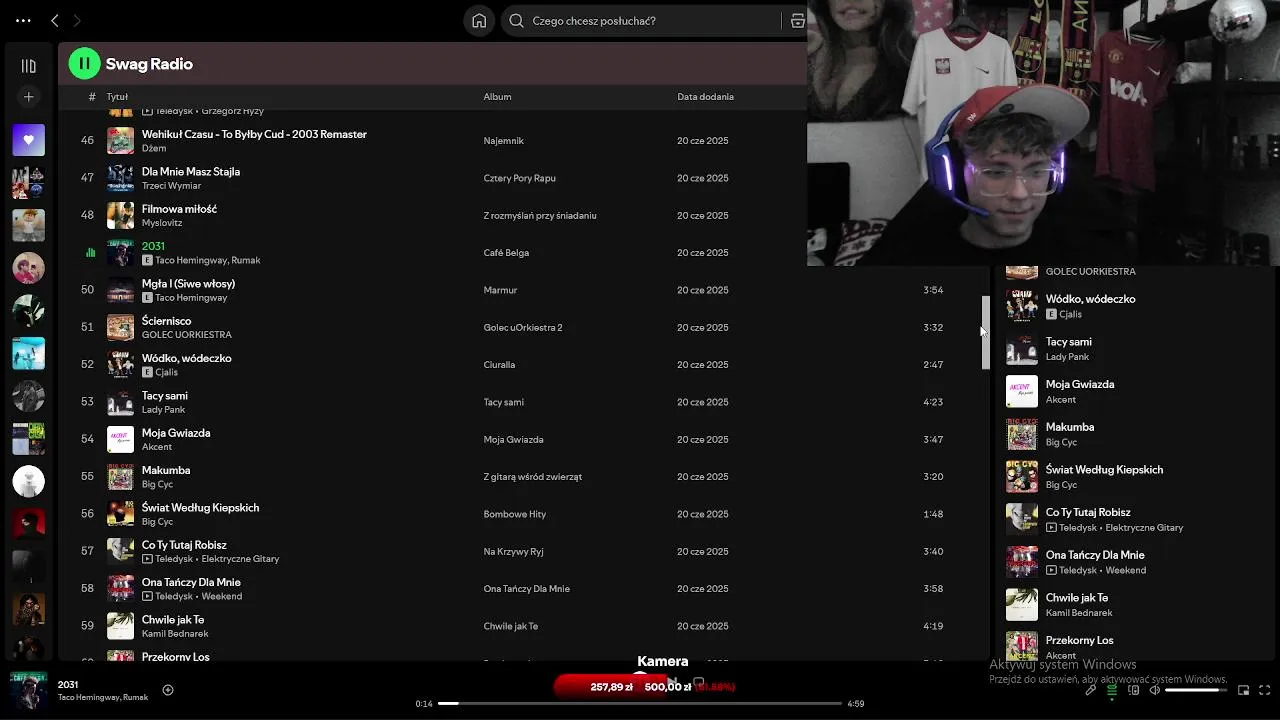The height and width of the screenshot is (720, 1280).
Task: Open Café Belga album link
Action: pyautogui.click(x=506, y=253)
